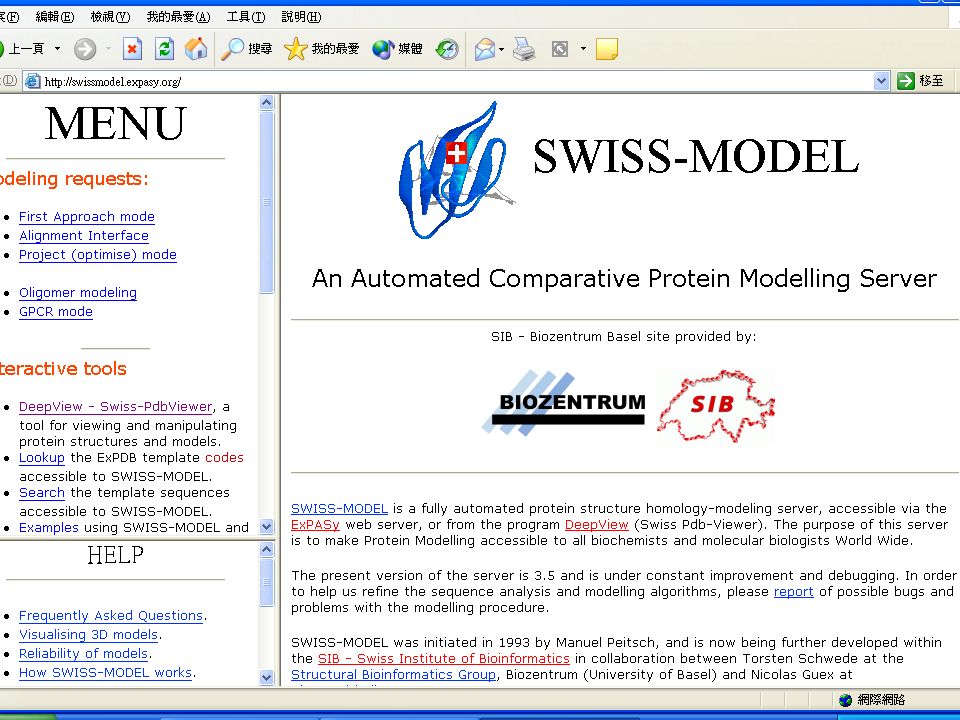
Task: Open Structural Bioinformatics Group link
Action: [393, 674]
